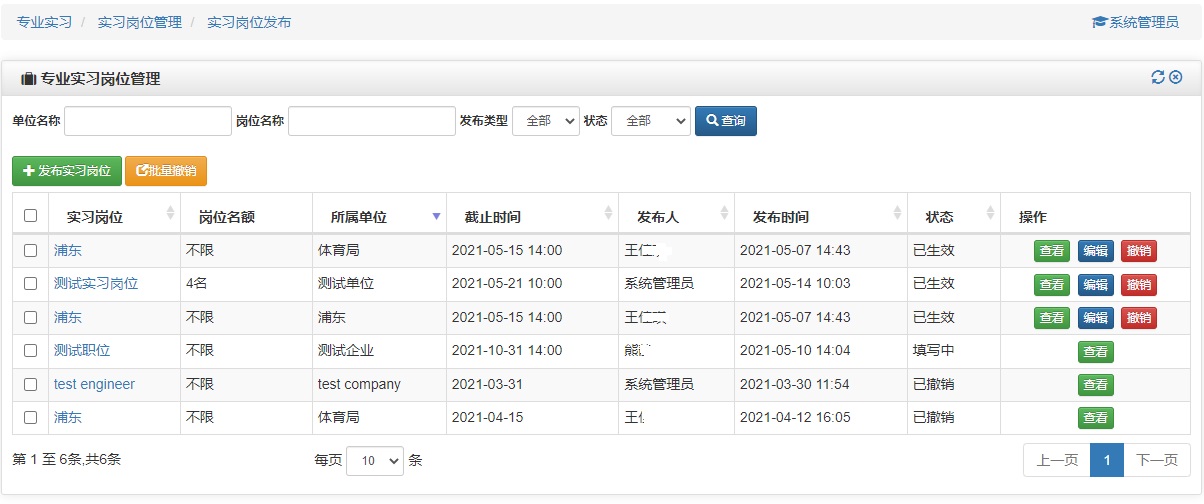Click 撤销 button for 测试实习岗位 row
The image size is (1204, 504).
tap(1138, 285)
